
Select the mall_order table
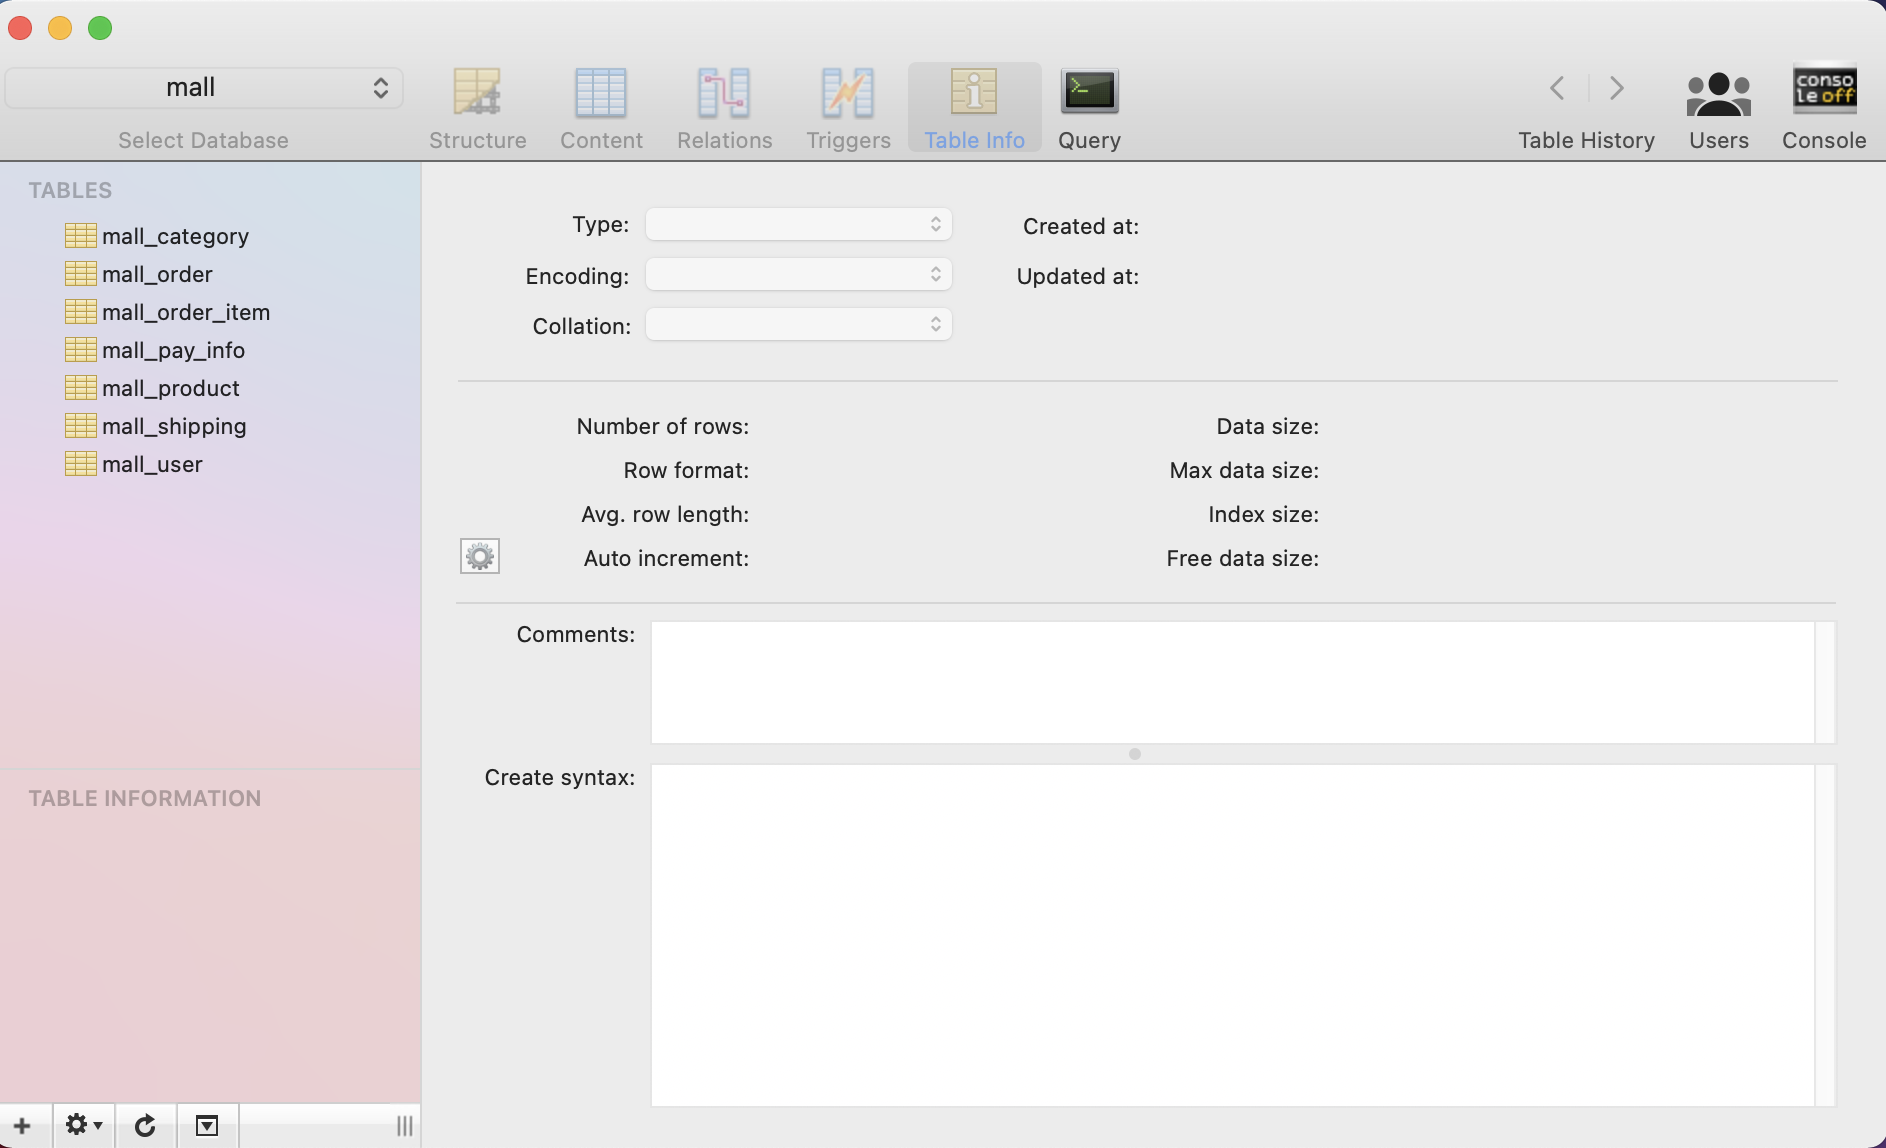click(x=157, y=274)
